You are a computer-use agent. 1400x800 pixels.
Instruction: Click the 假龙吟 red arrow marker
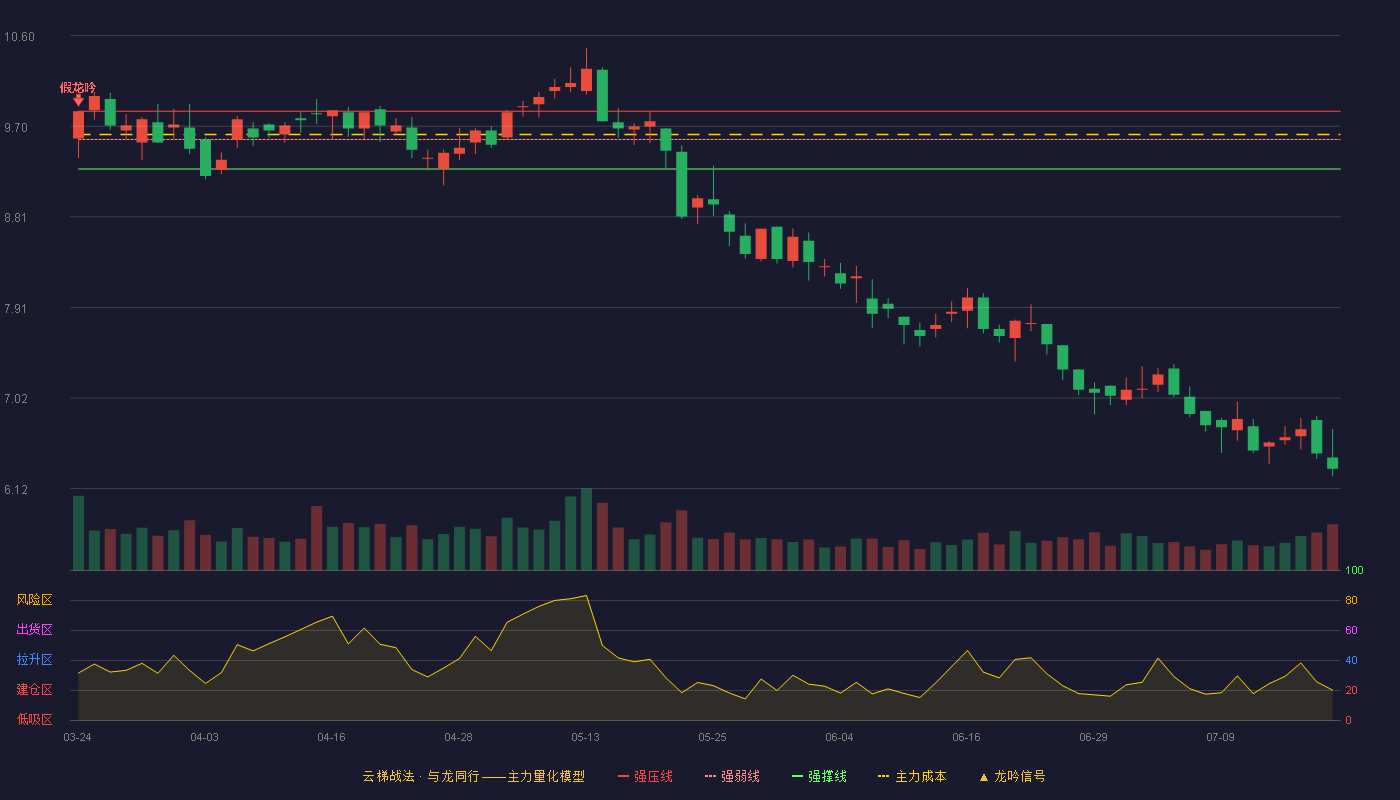pos(78,100)
